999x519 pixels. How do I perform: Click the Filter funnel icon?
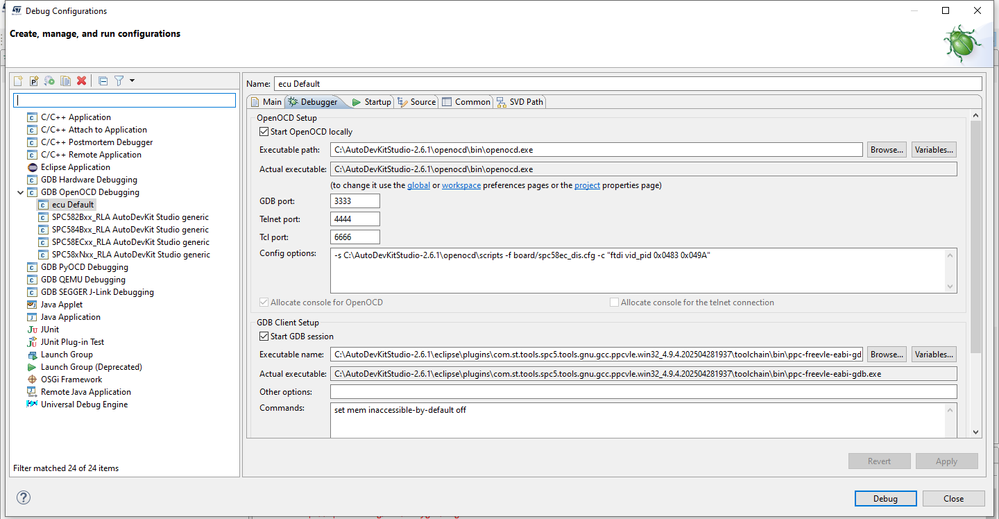click(119, 81)
